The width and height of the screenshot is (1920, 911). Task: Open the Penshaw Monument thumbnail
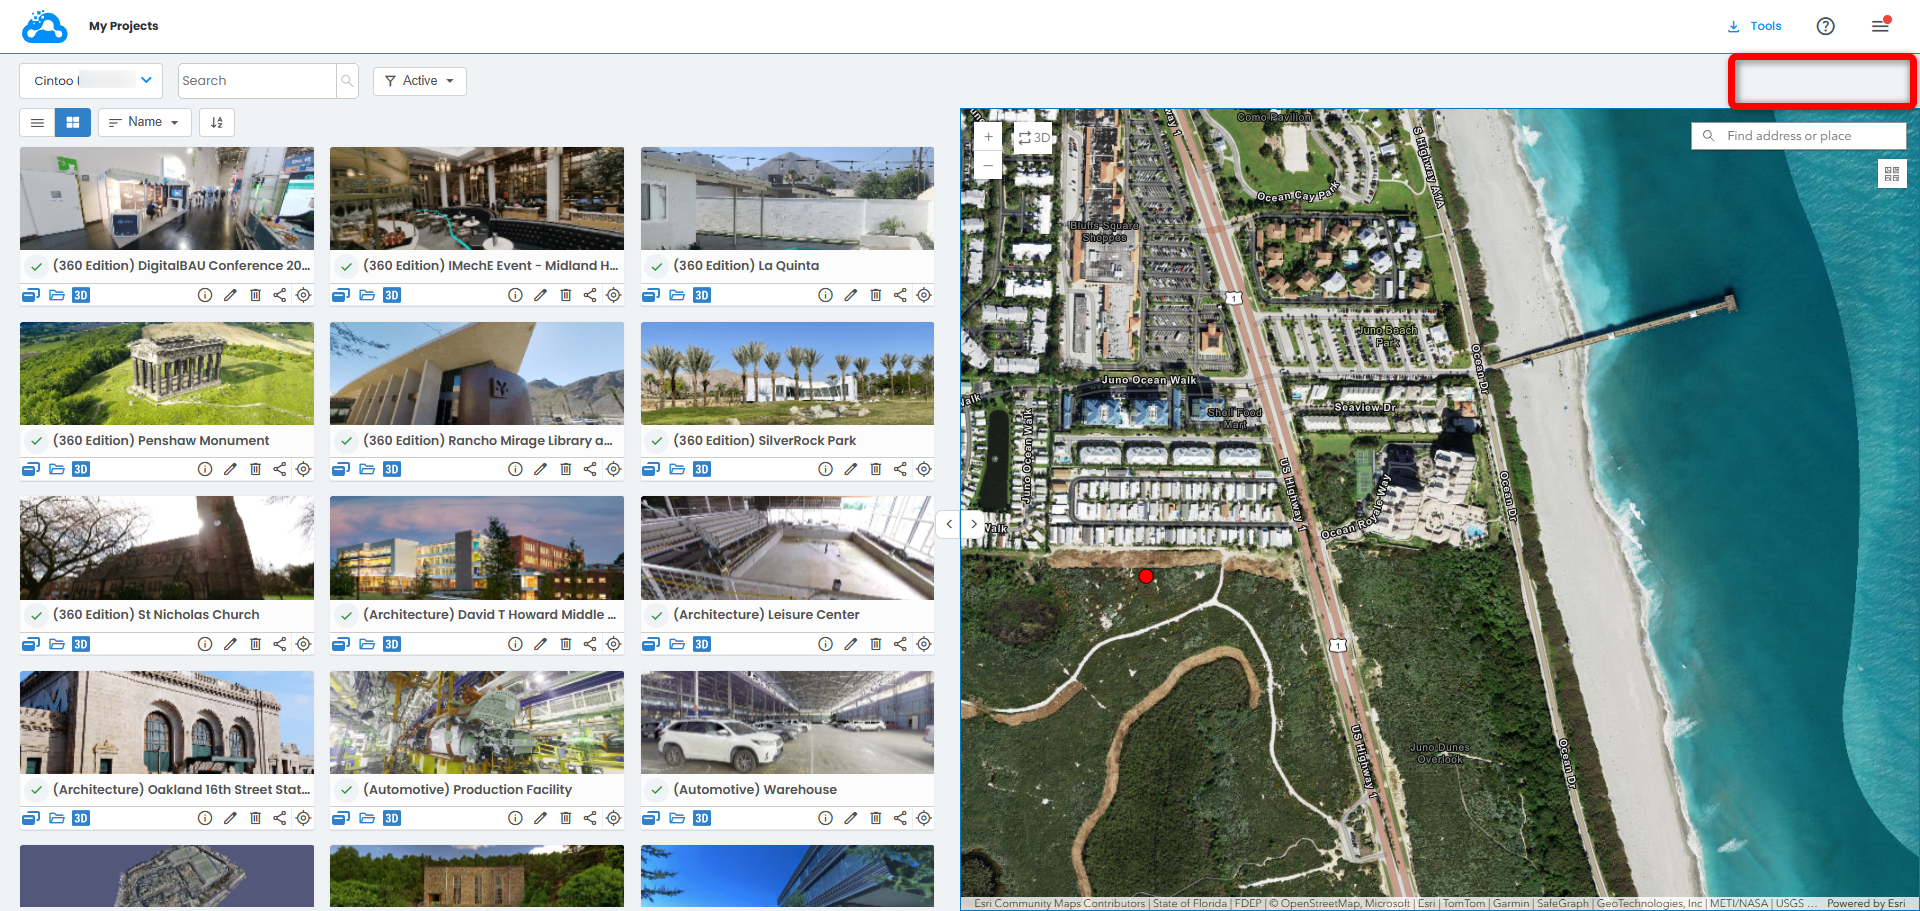pos(167,373)
